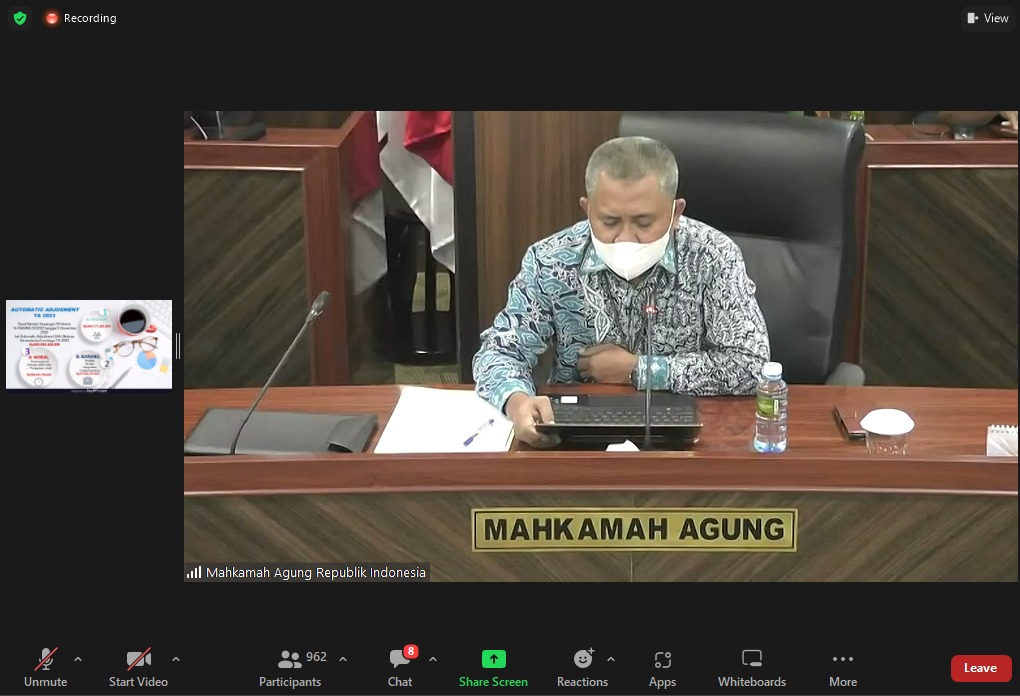This screenshot has width=1020, height=696.
Task: Click the green Share Screen icon
Action: point(493,659)
